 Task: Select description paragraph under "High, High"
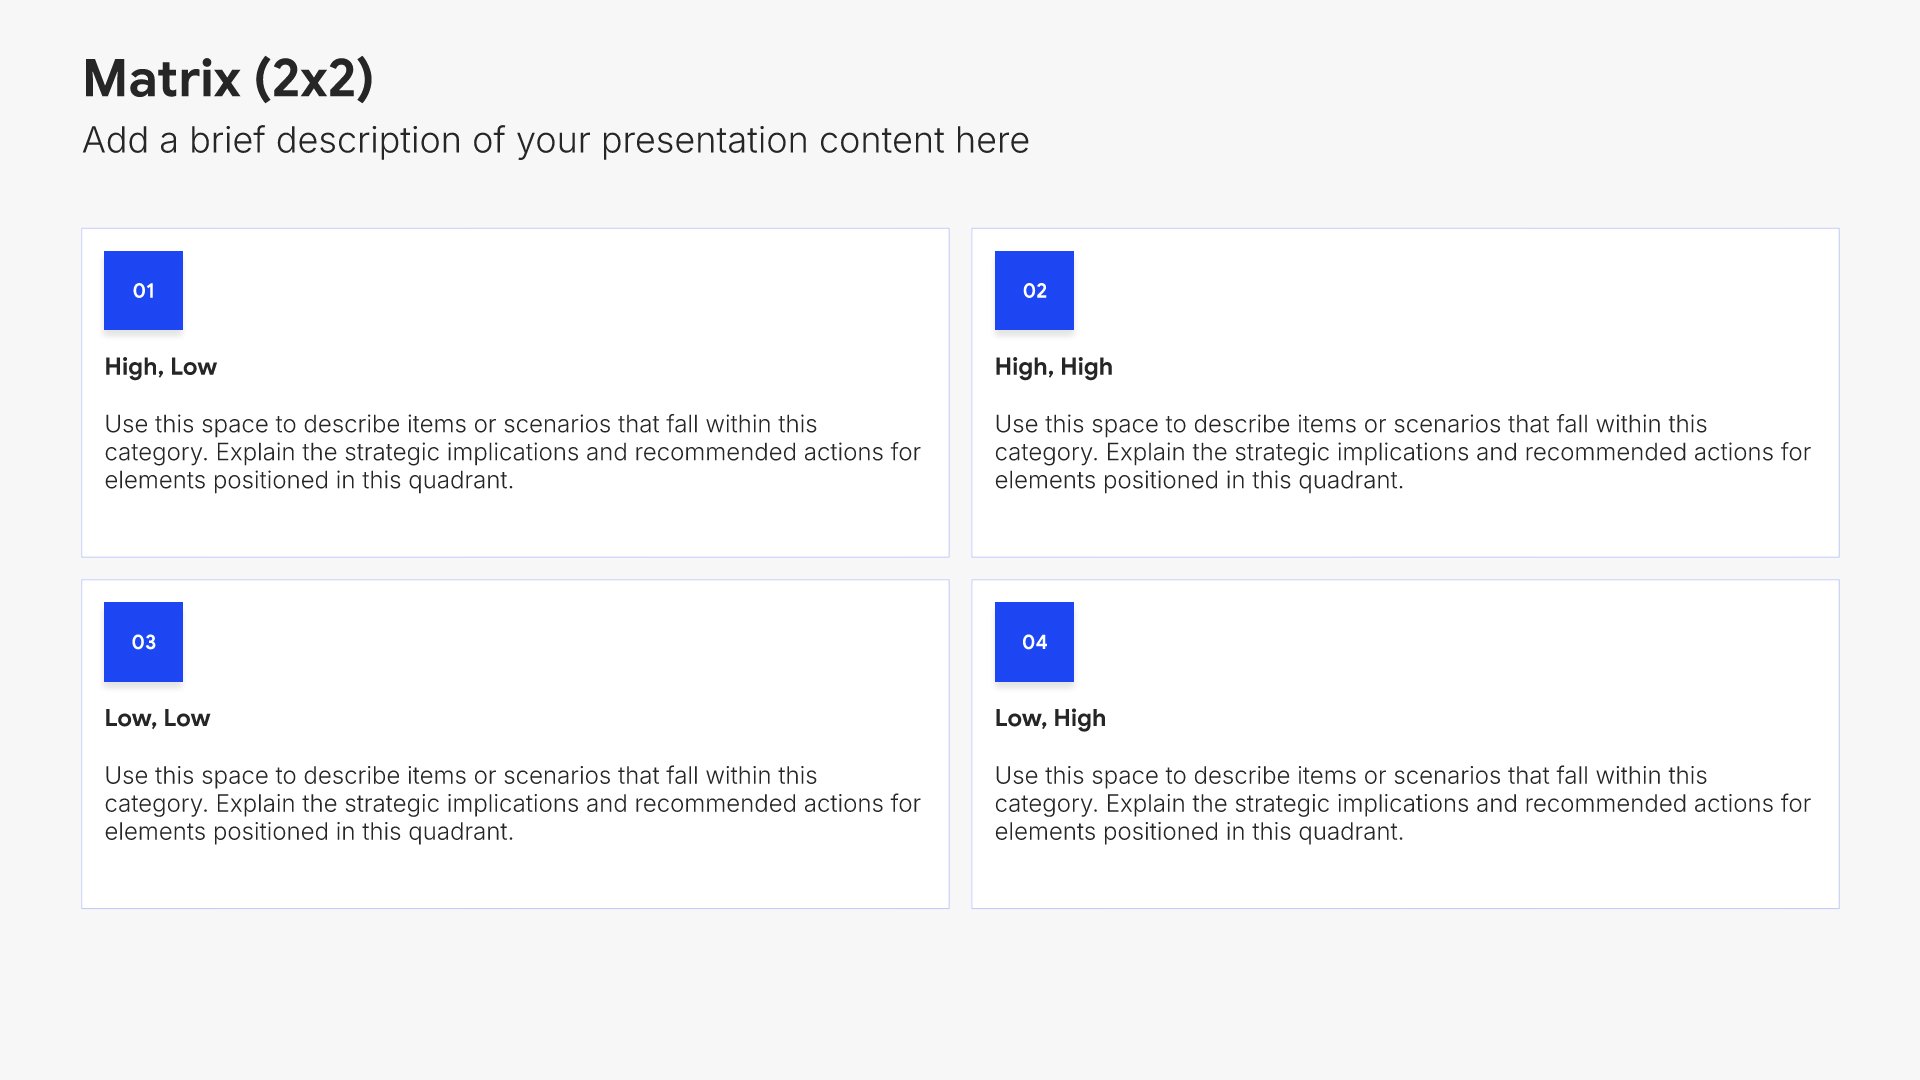1402,452
